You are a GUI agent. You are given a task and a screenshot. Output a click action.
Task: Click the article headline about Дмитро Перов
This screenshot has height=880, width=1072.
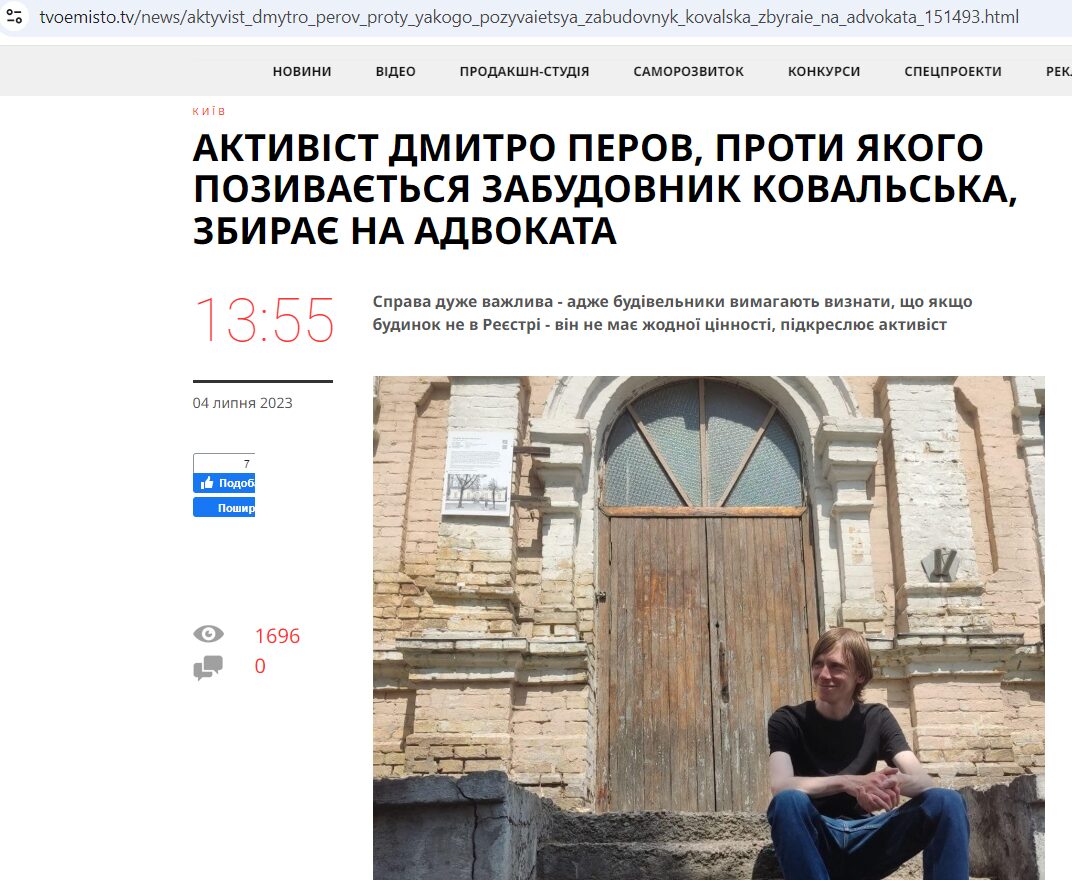[605, 189]
